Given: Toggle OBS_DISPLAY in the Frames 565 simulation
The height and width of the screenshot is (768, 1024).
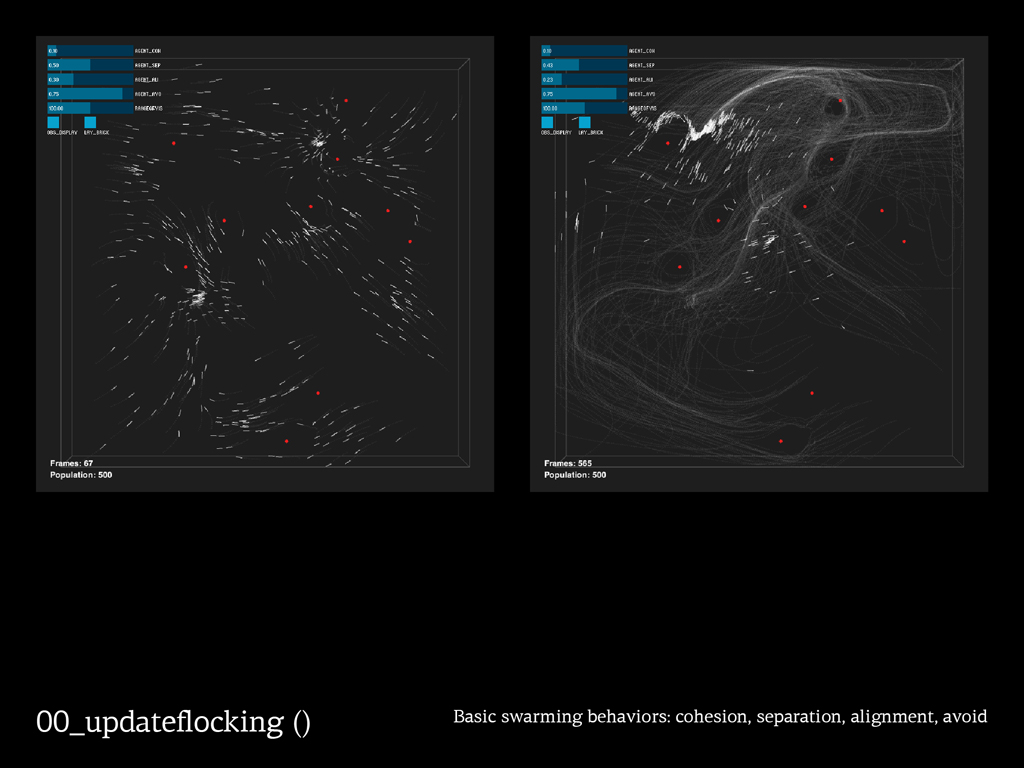Looking at the screenshot, I should click(548, 122).
